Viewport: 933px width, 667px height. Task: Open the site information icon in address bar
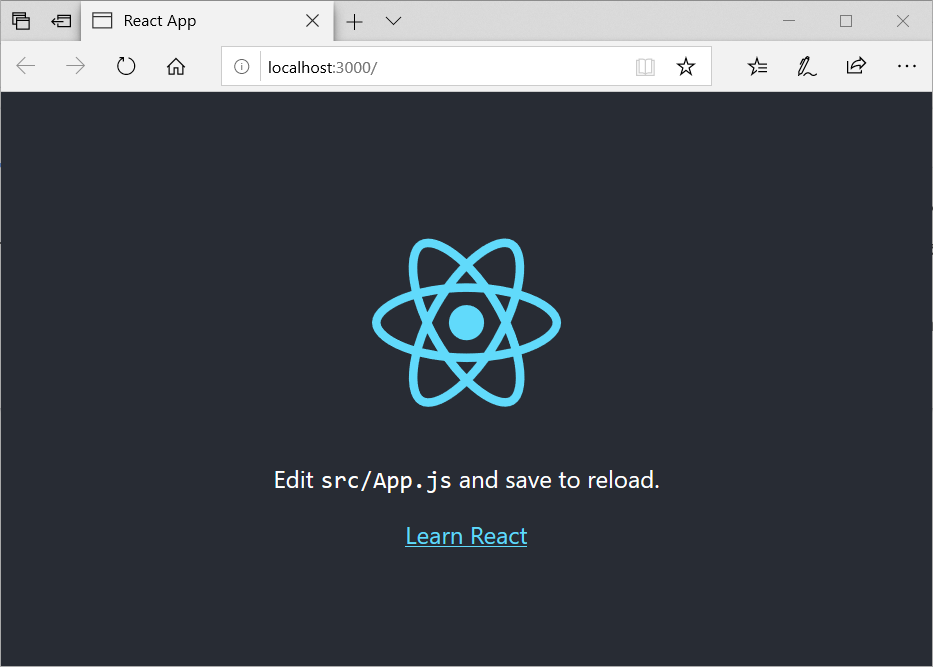tap(242, 66)
